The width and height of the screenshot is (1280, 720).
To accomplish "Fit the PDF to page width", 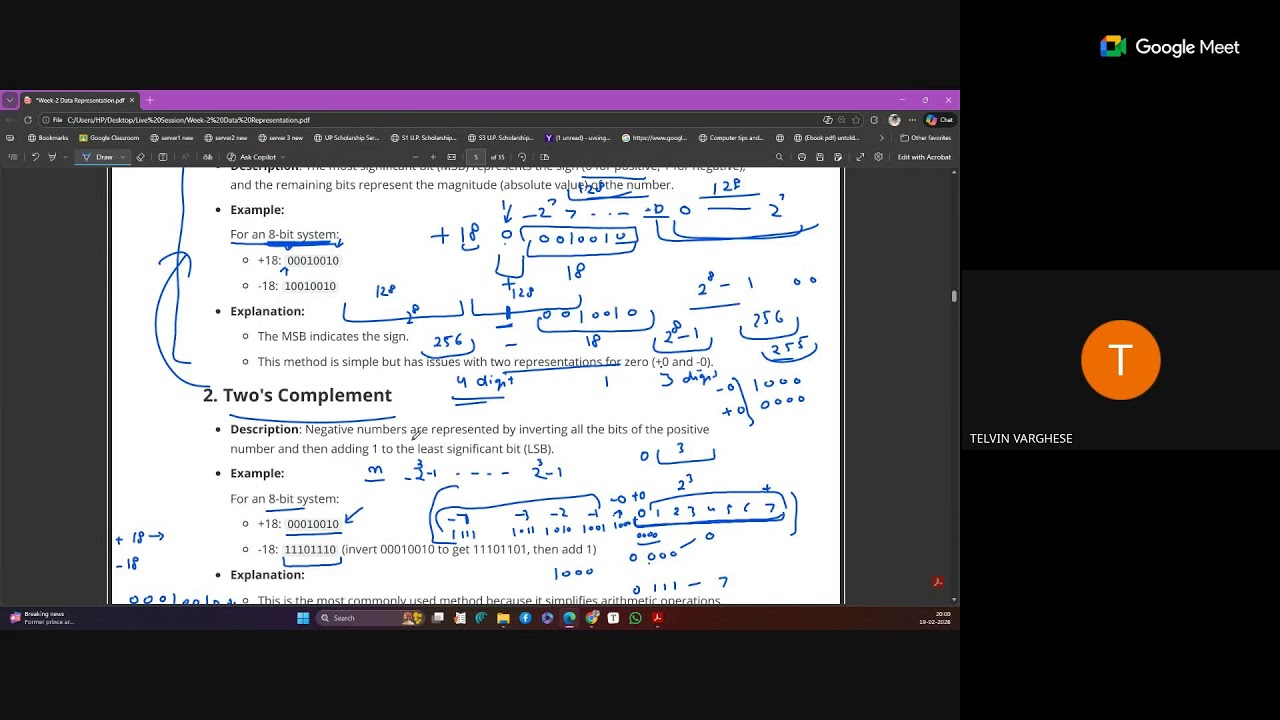I will click(452, 157).
